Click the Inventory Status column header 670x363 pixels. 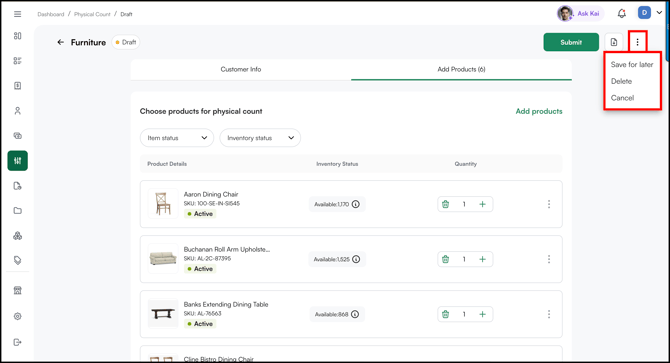pos(337,164)
